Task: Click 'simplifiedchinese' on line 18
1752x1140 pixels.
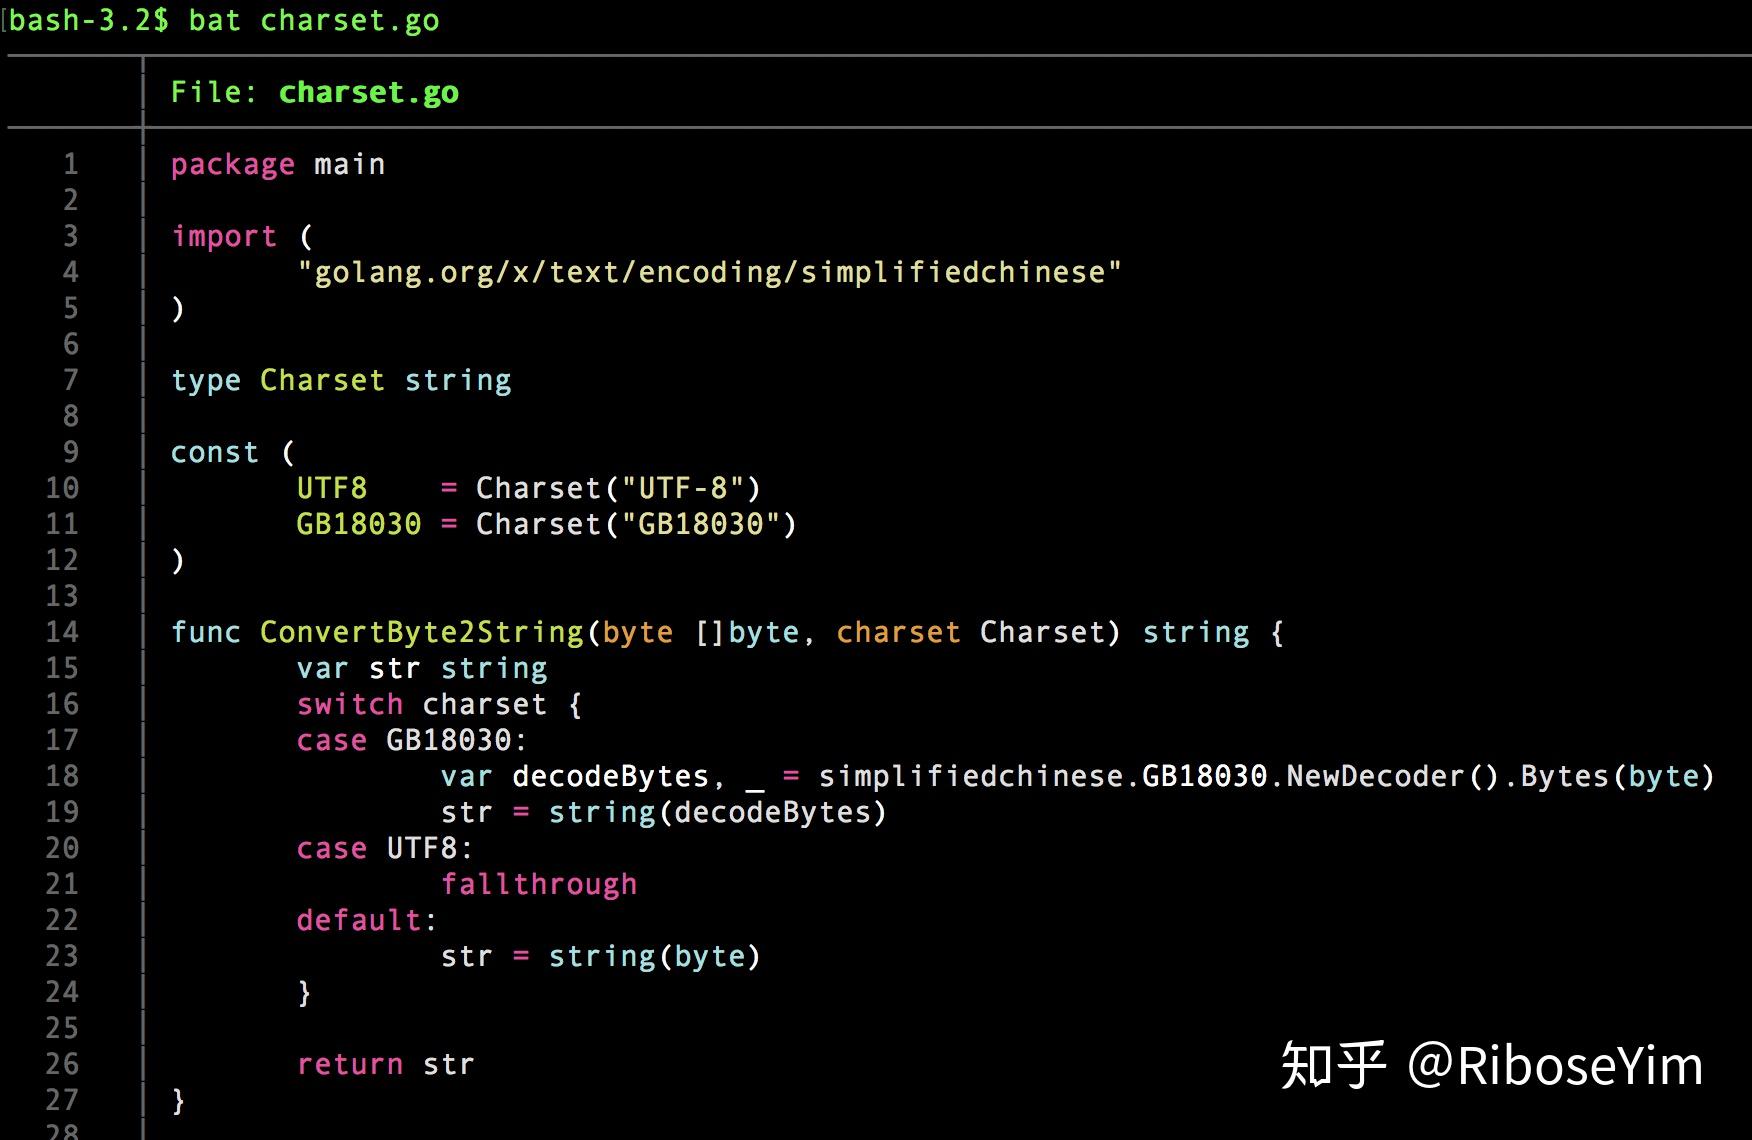Action: click(971, 777)
